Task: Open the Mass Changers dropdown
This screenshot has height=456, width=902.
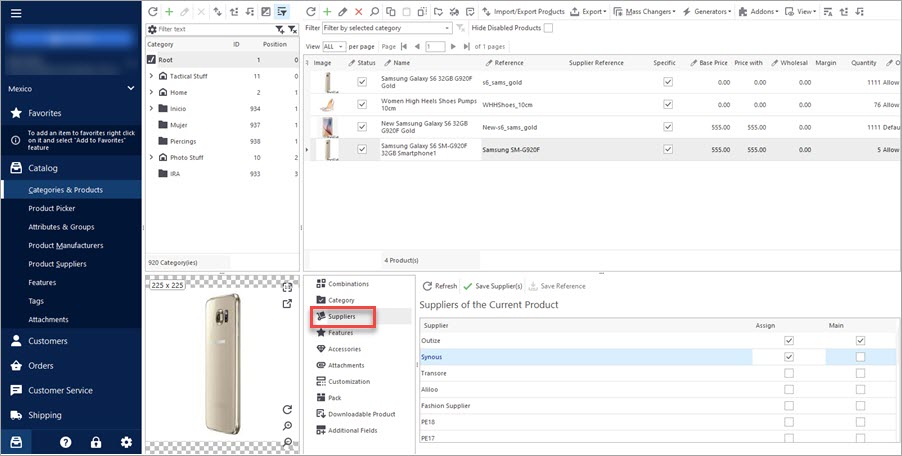Action: click(644, 12)
